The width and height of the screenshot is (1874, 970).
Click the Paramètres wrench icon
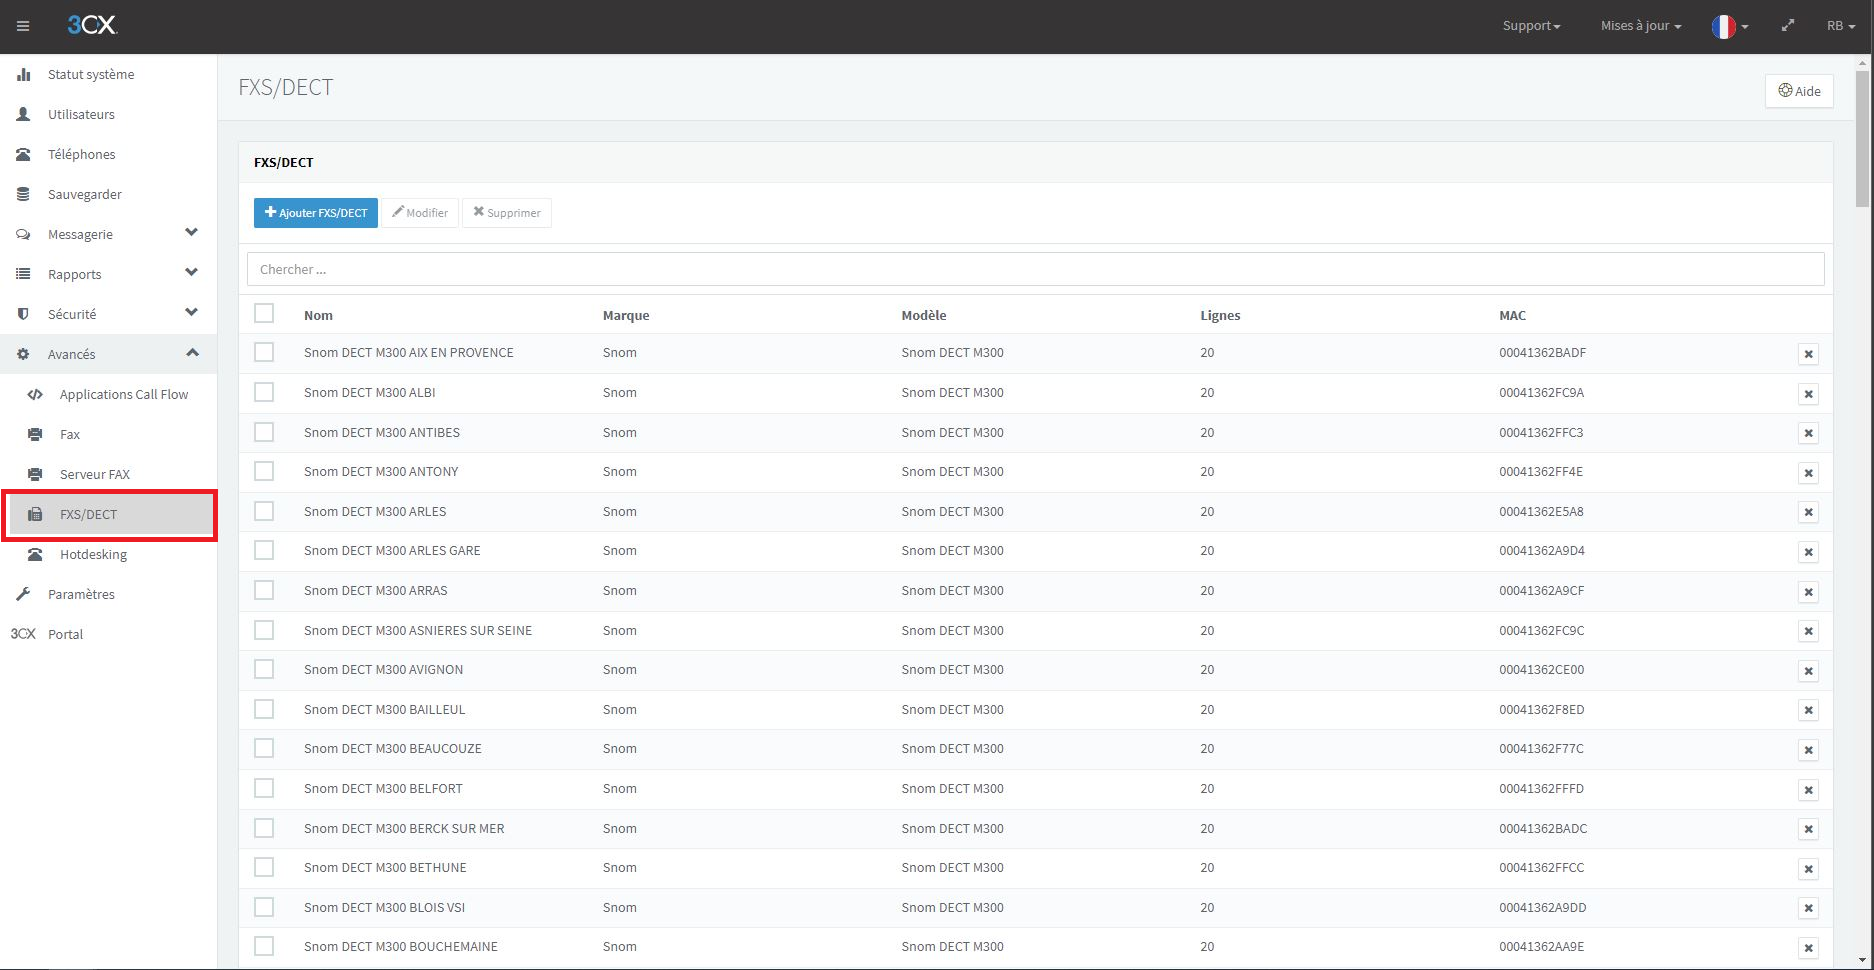[23, 594]
